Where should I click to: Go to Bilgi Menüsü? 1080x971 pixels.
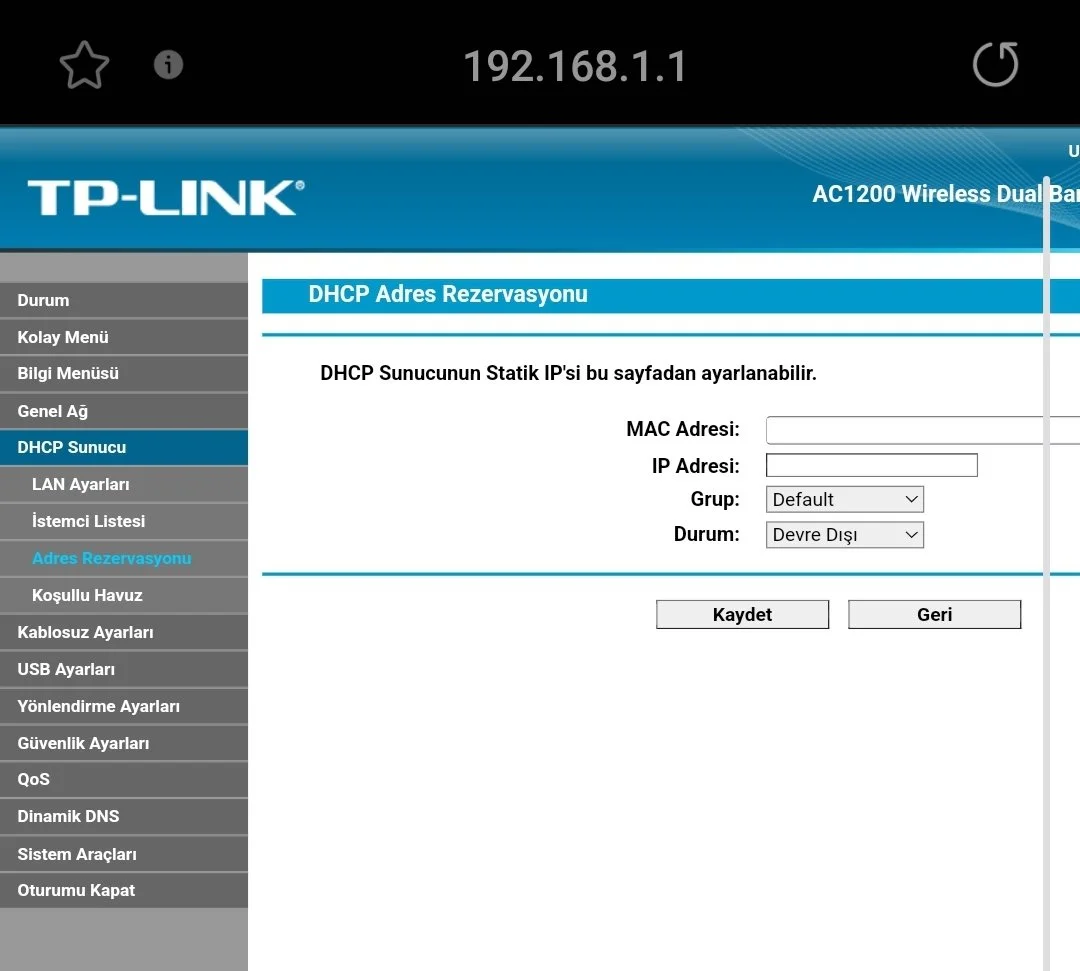[x=124, y=374]
